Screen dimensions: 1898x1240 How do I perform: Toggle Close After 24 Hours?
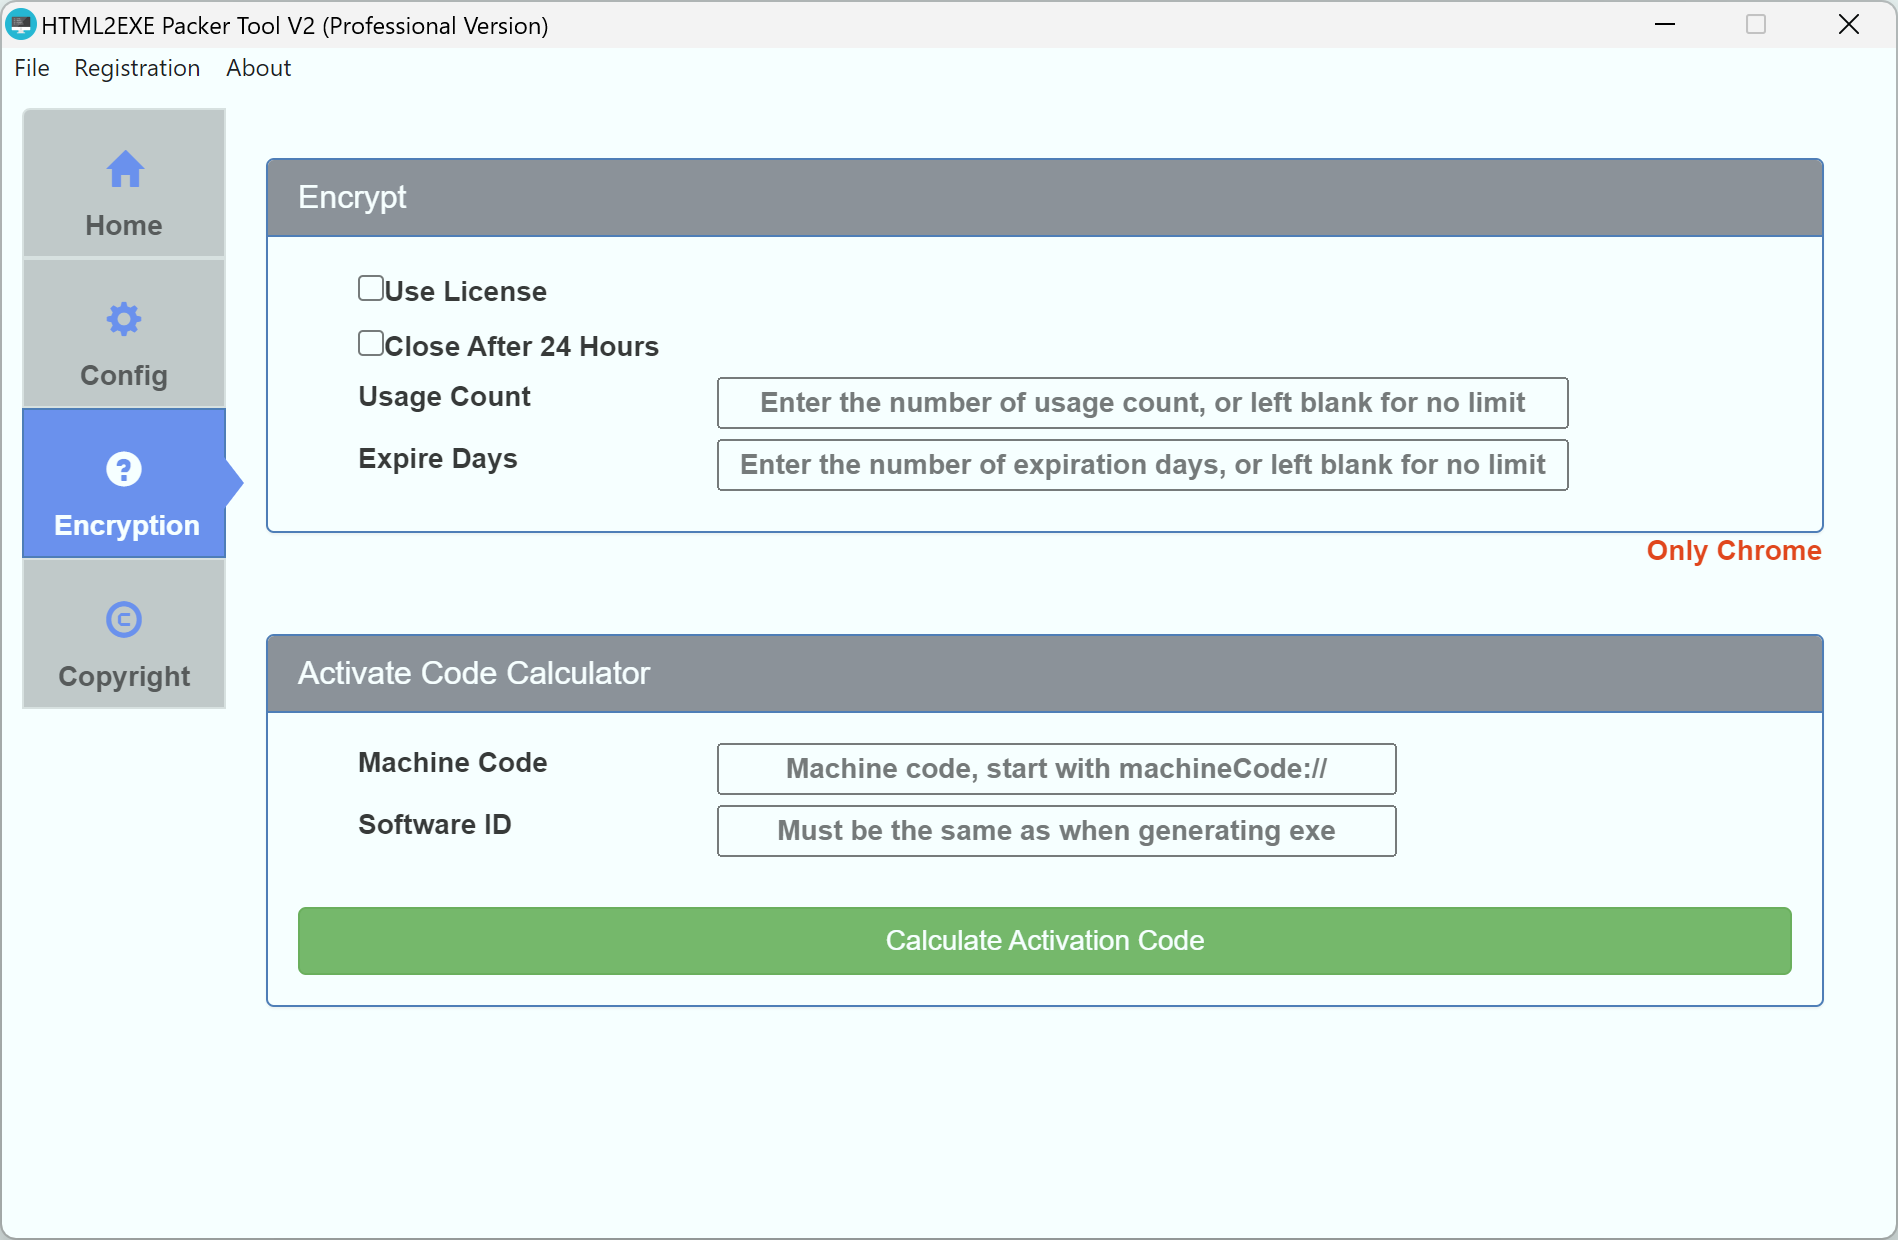click(x=370, y=342)
